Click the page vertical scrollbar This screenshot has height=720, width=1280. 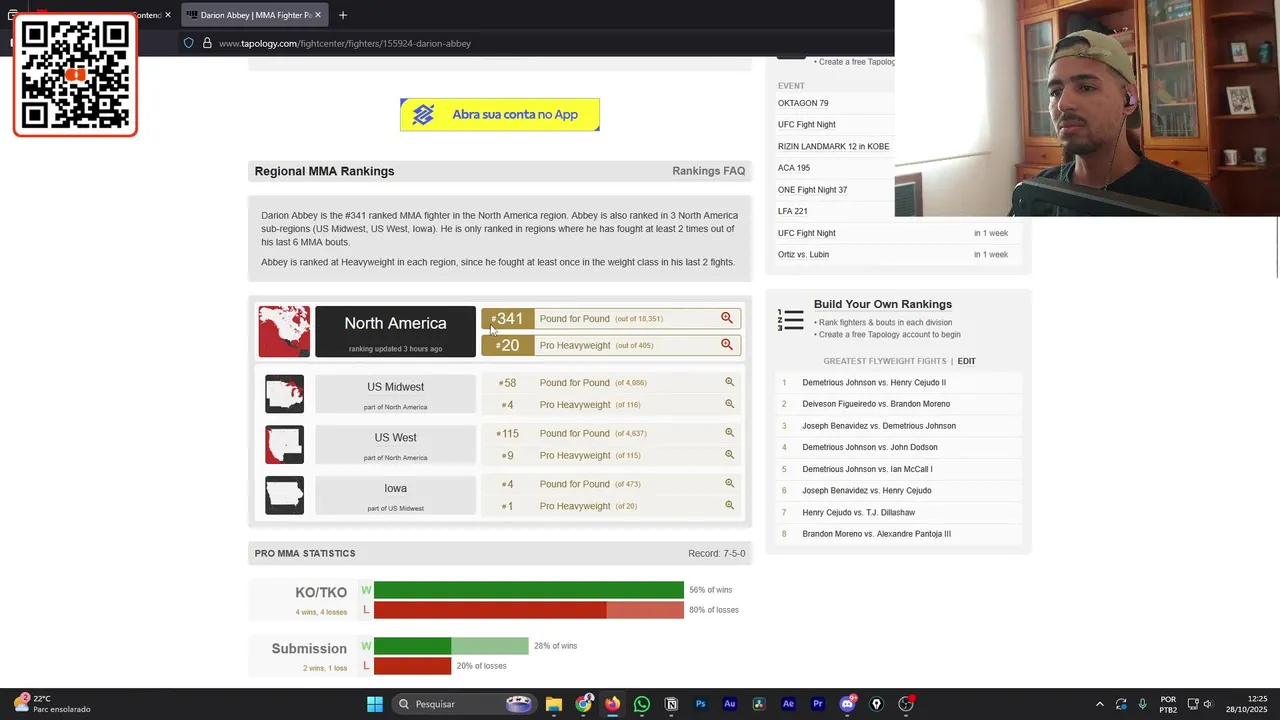(x=1275, y=248)
